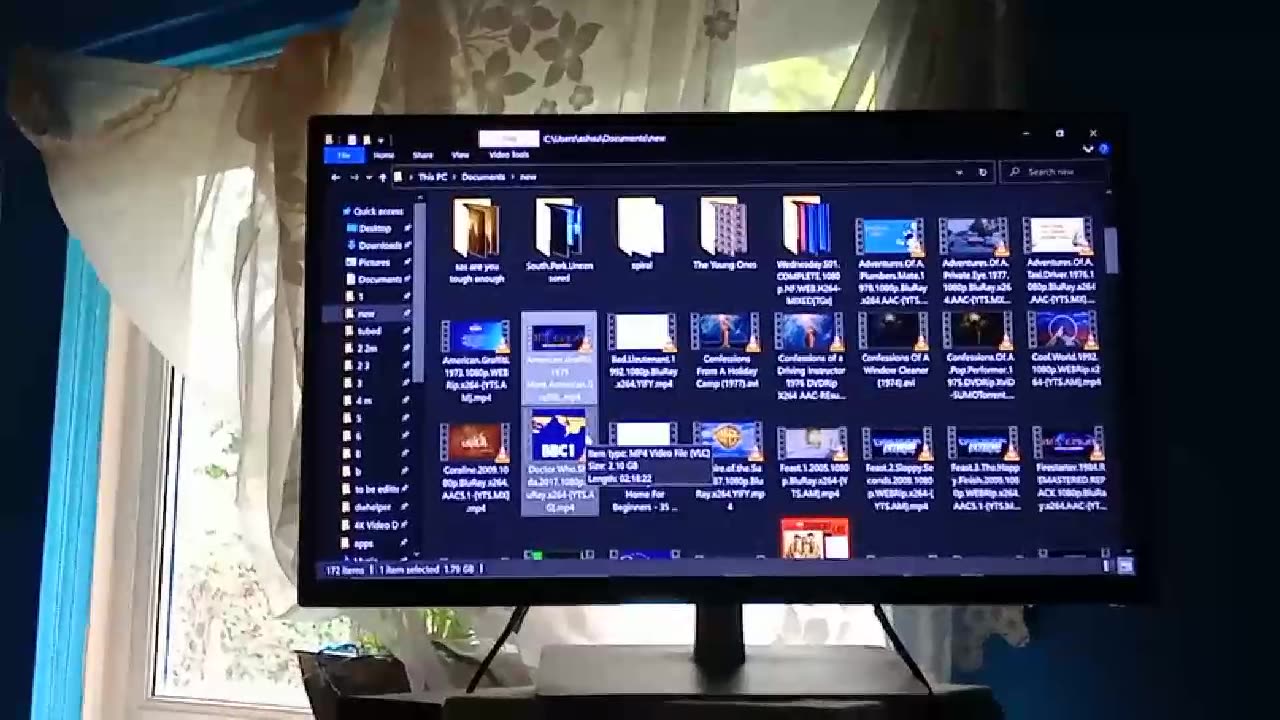
Task: Select Adventures.Of.A.Taxi.Driver video file
Action: (x=1058, y=260)
